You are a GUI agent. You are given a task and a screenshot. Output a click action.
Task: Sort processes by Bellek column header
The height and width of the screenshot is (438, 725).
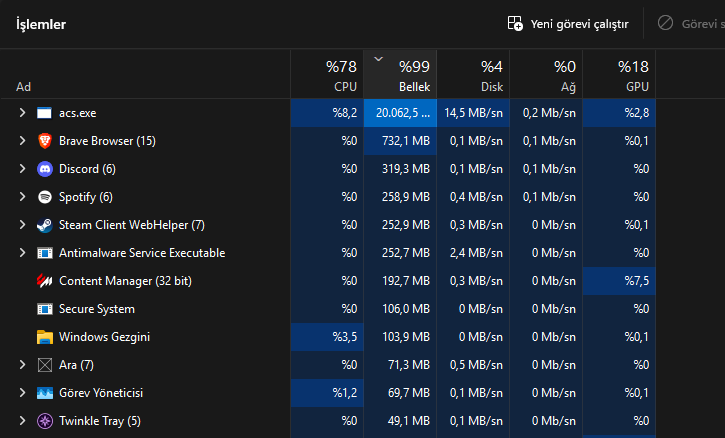coord(402,76)
